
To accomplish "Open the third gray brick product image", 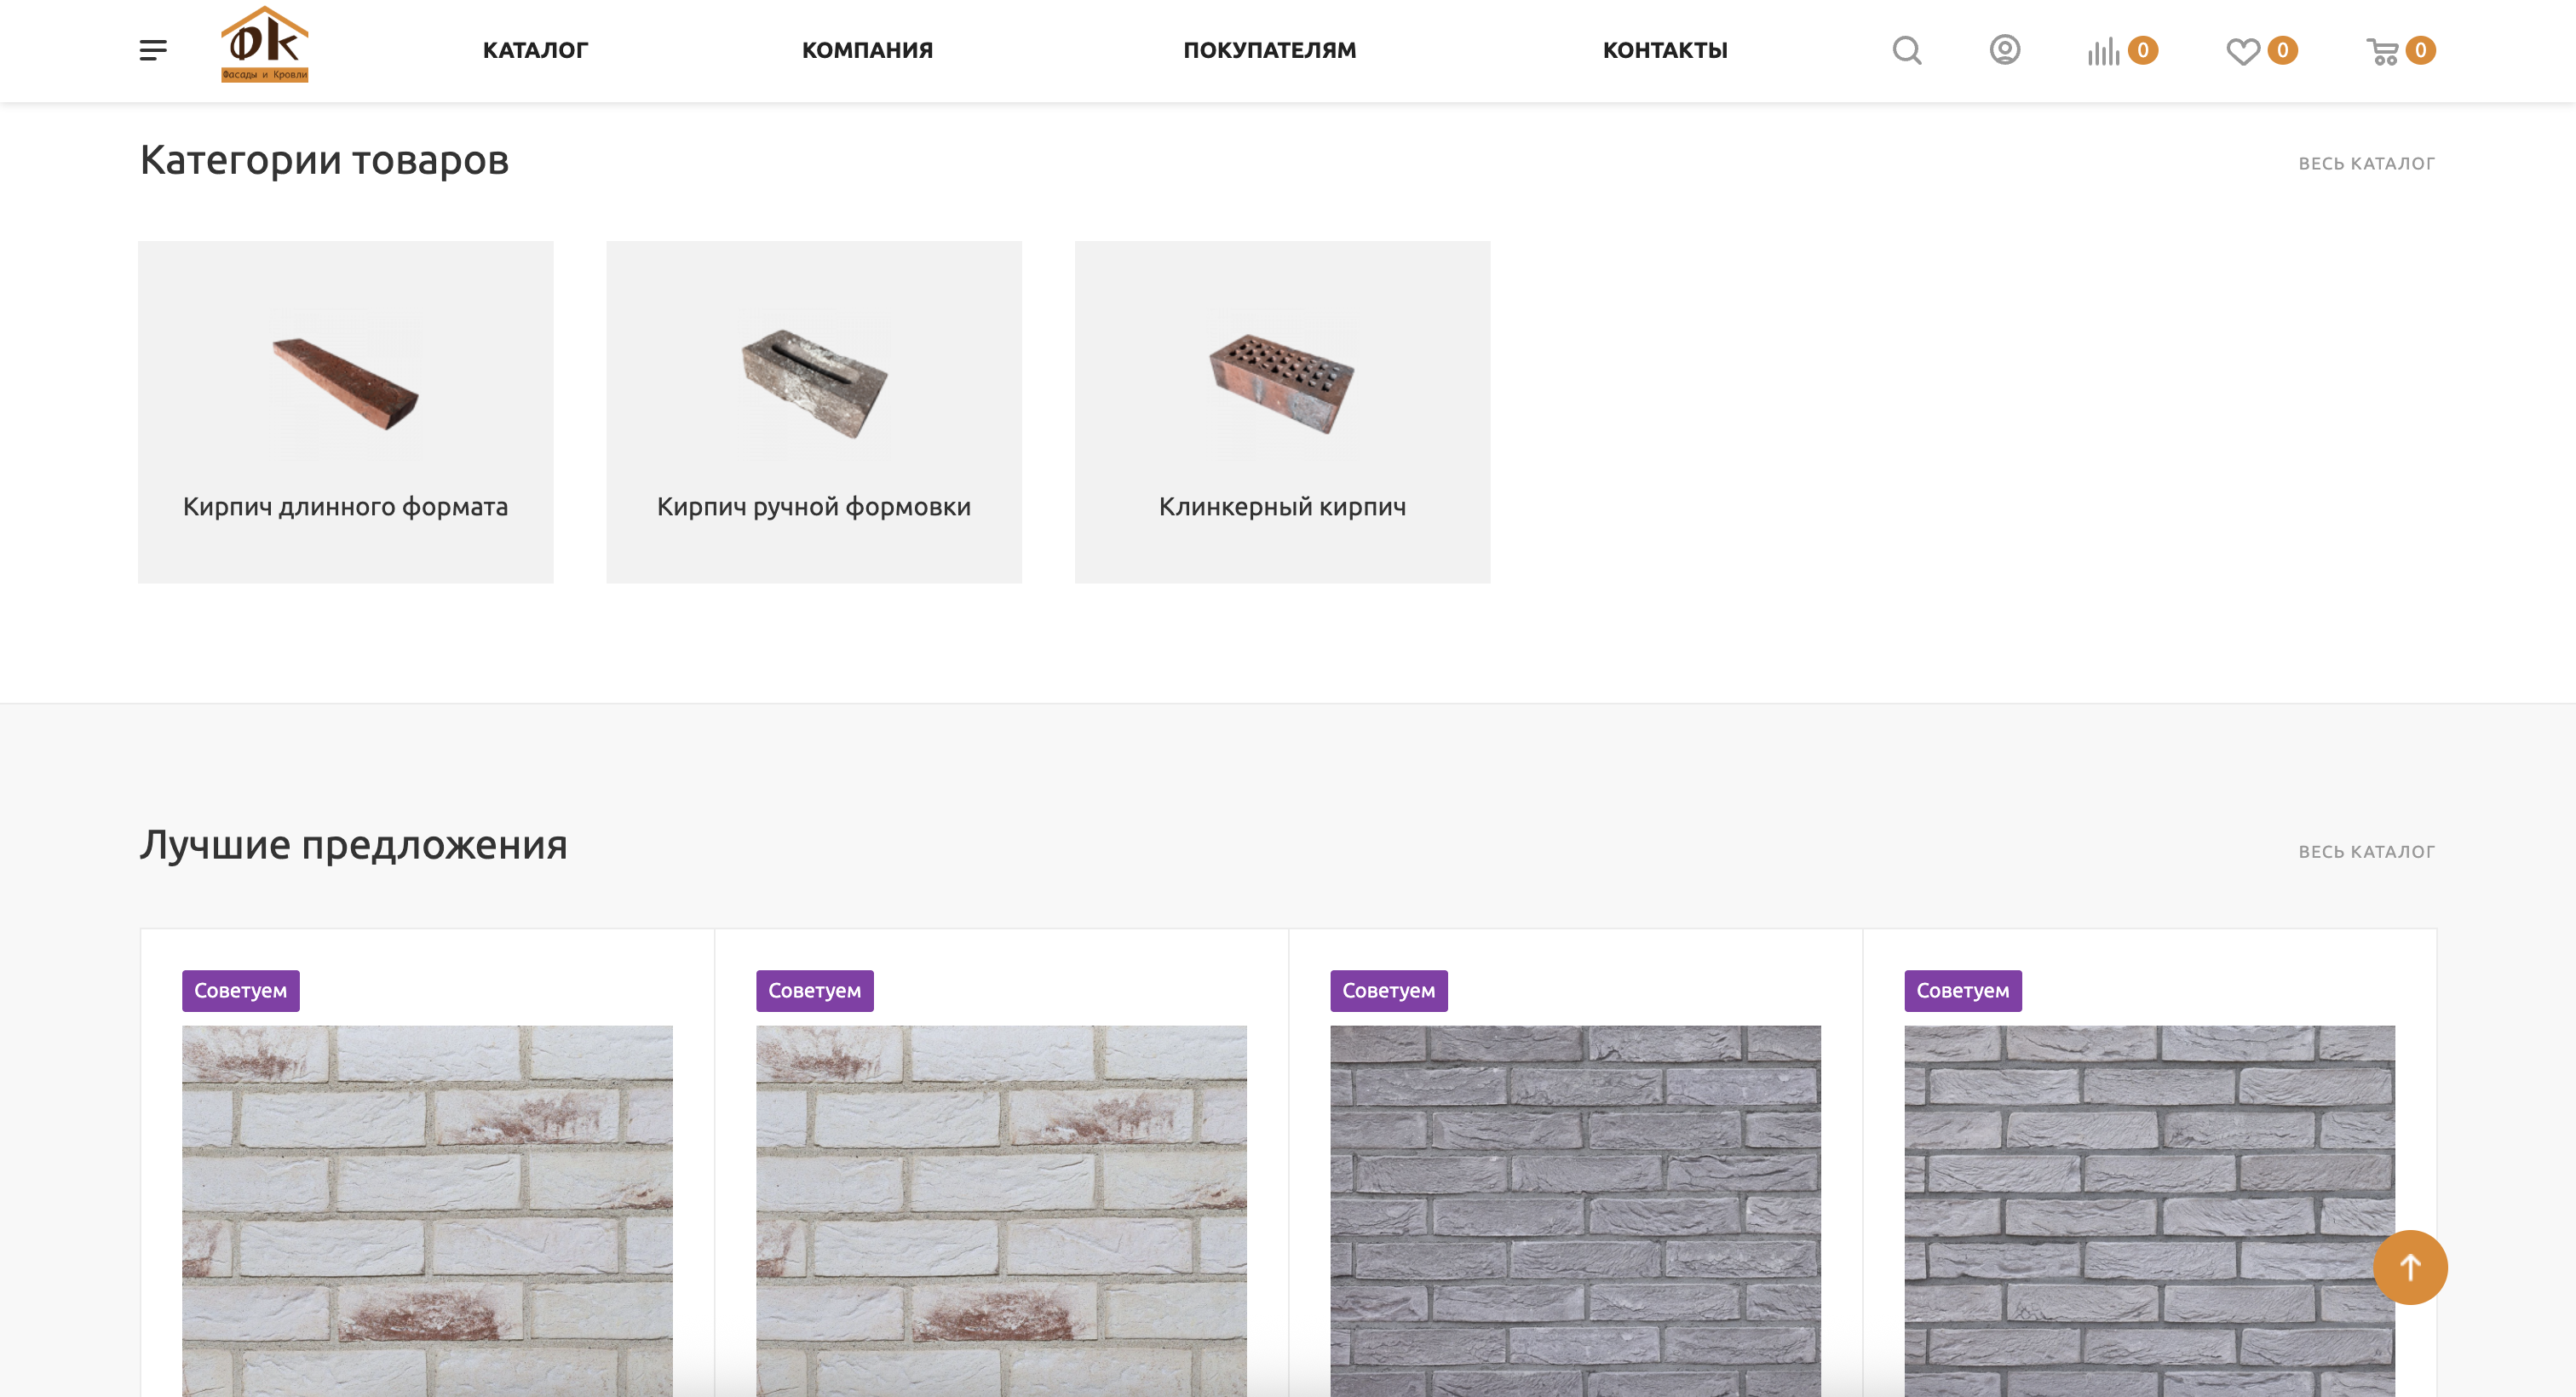I will 1575,1210.
